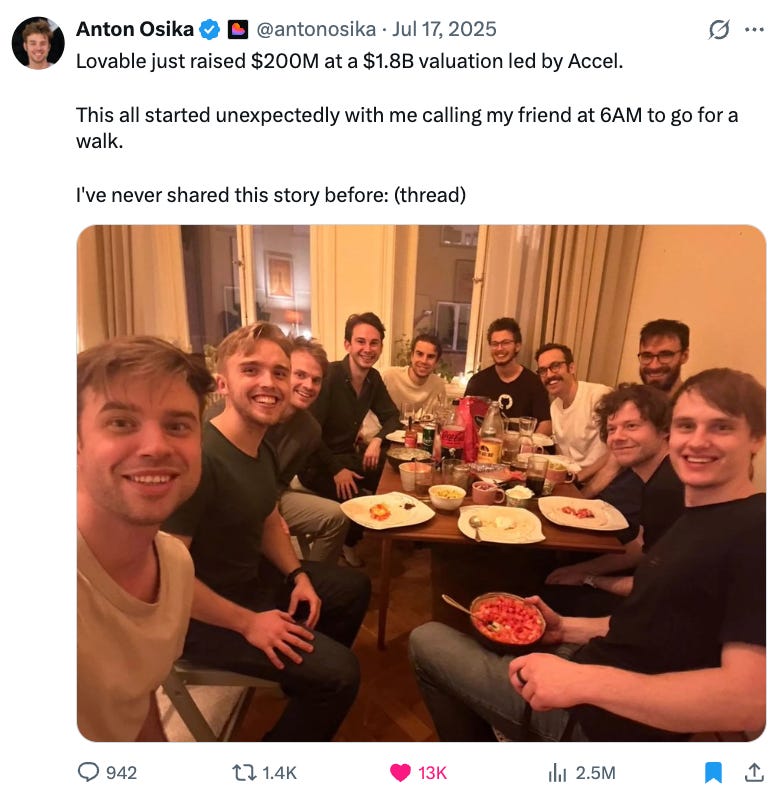
Task: Open the attached dinner table photo
Action: [x=421, y=483]
